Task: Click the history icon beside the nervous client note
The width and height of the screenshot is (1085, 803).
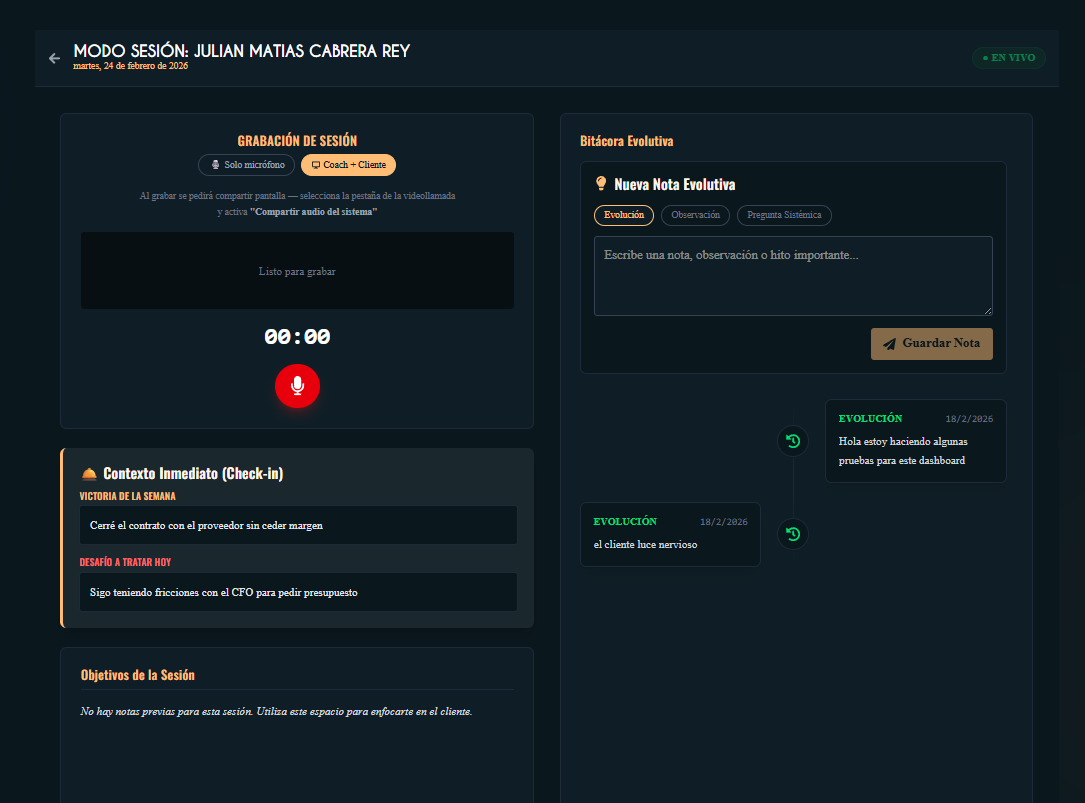Action: 793,534
